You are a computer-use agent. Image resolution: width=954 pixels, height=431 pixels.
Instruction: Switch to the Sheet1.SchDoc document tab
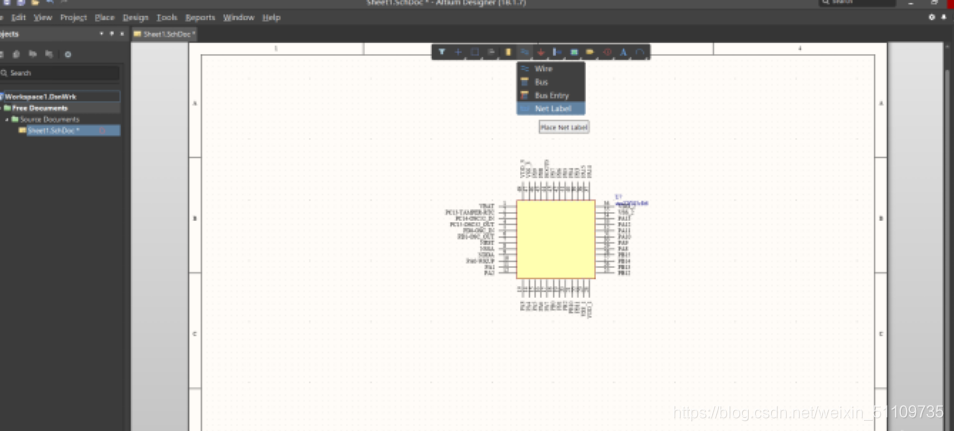click(164, 34)
